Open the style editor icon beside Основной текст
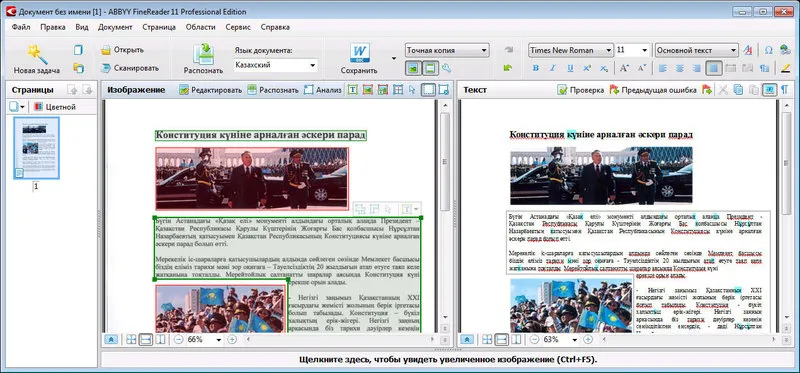800x373 pixels. pos(748,50)
